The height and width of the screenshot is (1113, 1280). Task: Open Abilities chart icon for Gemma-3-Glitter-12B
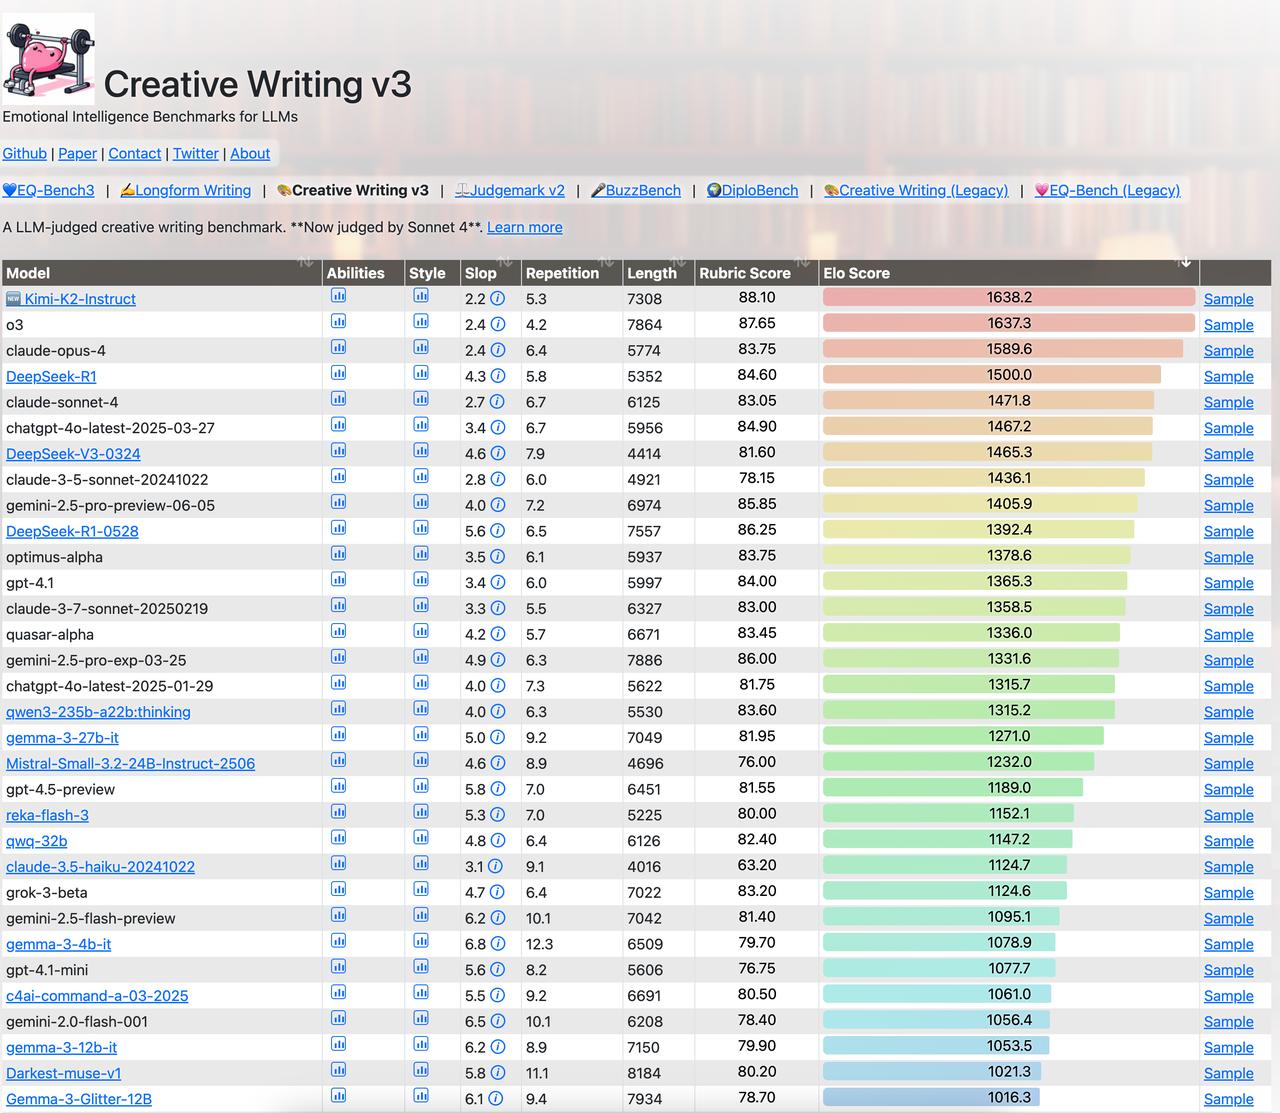pyautogui.click(x=338, y=1097)
